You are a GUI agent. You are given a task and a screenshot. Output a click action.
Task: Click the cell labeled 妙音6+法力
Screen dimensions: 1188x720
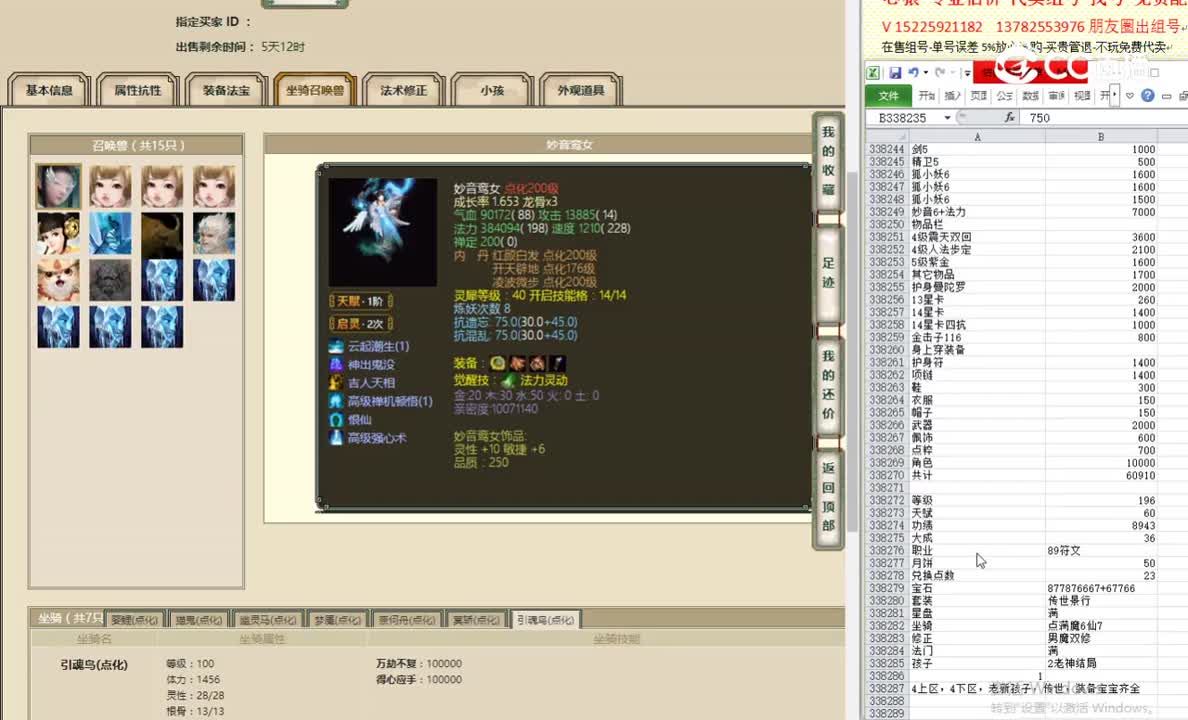coord(977,212)
